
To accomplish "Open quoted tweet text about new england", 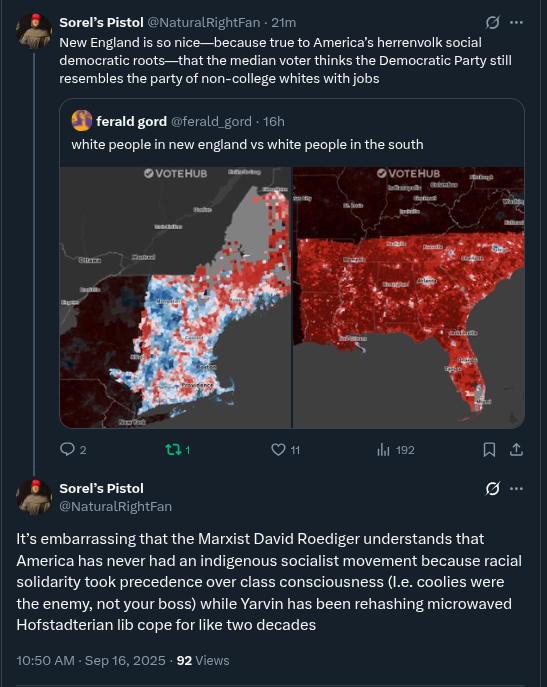I will [x=247, y=145].
